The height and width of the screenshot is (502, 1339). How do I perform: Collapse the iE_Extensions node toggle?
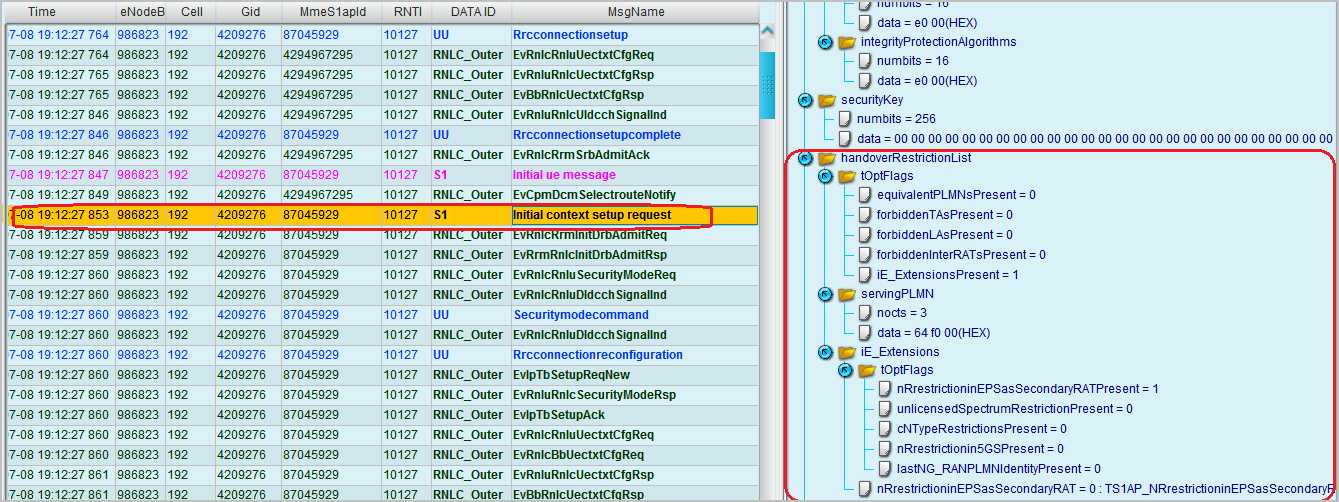[825, 352]
